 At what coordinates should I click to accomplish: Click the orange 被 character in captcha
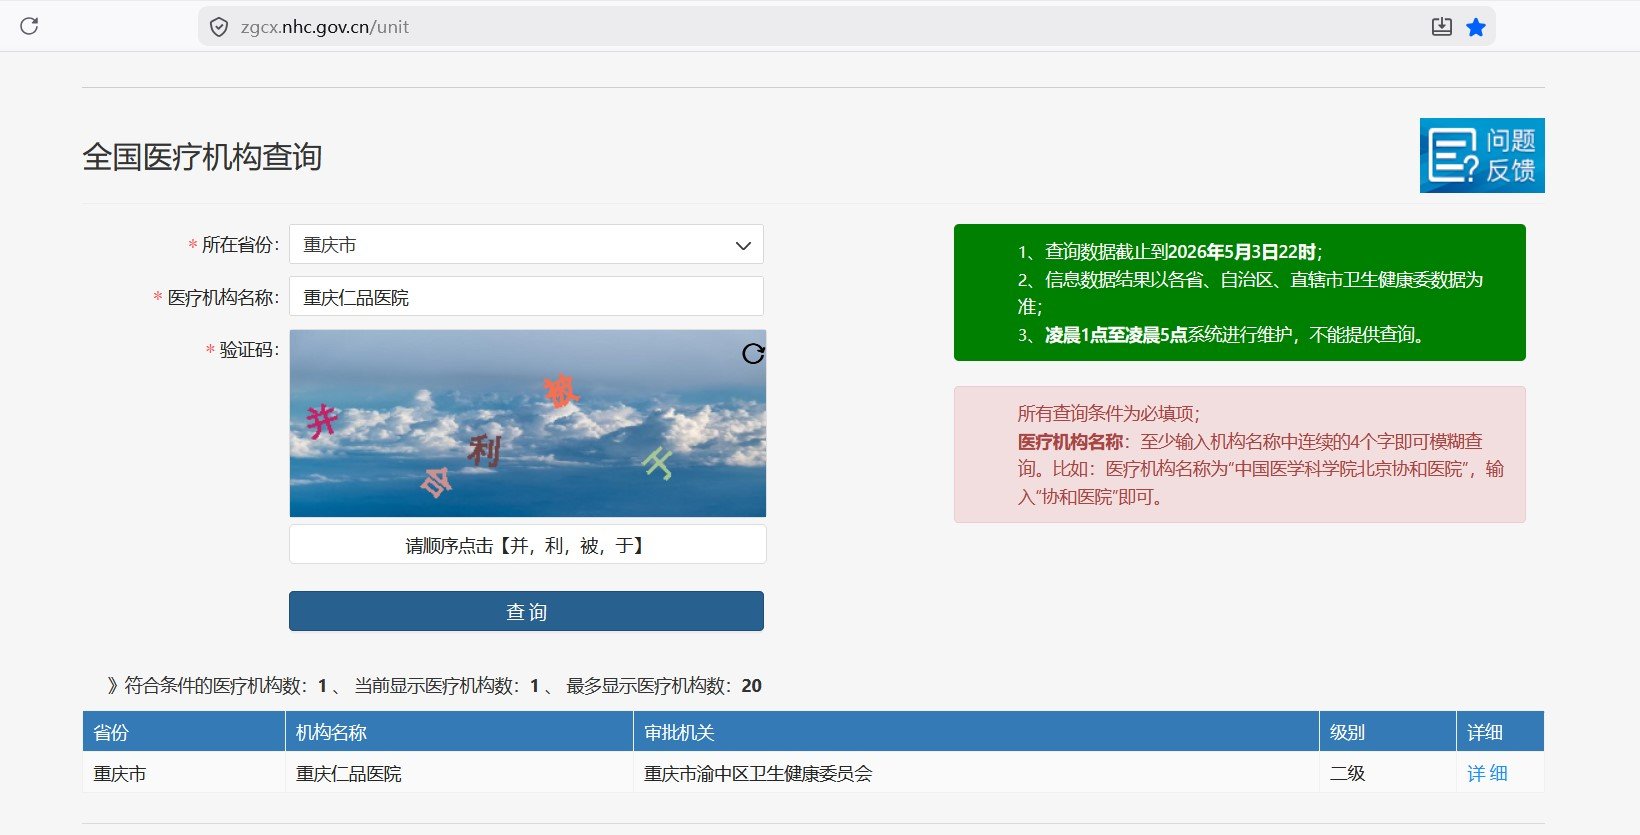tap(561, 391)
